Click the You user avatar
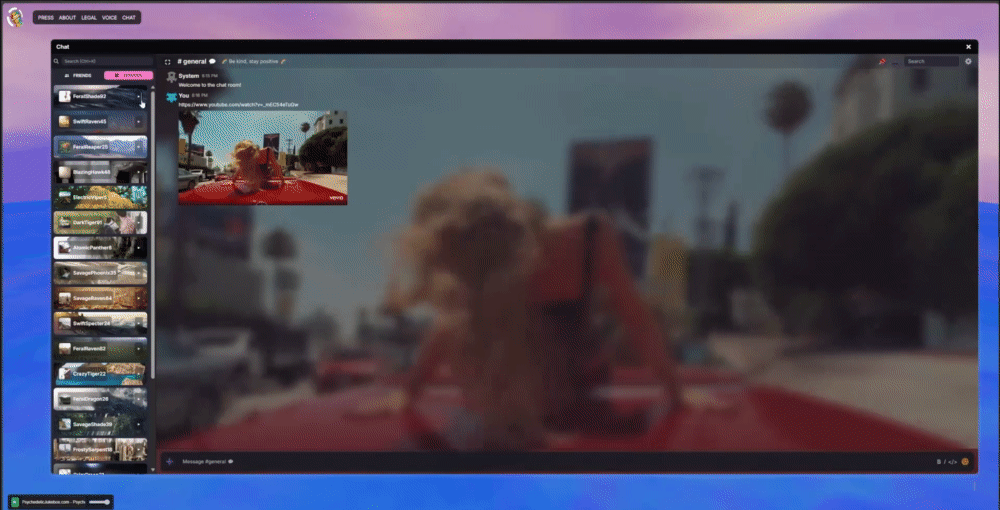 [x=171, y=96]
